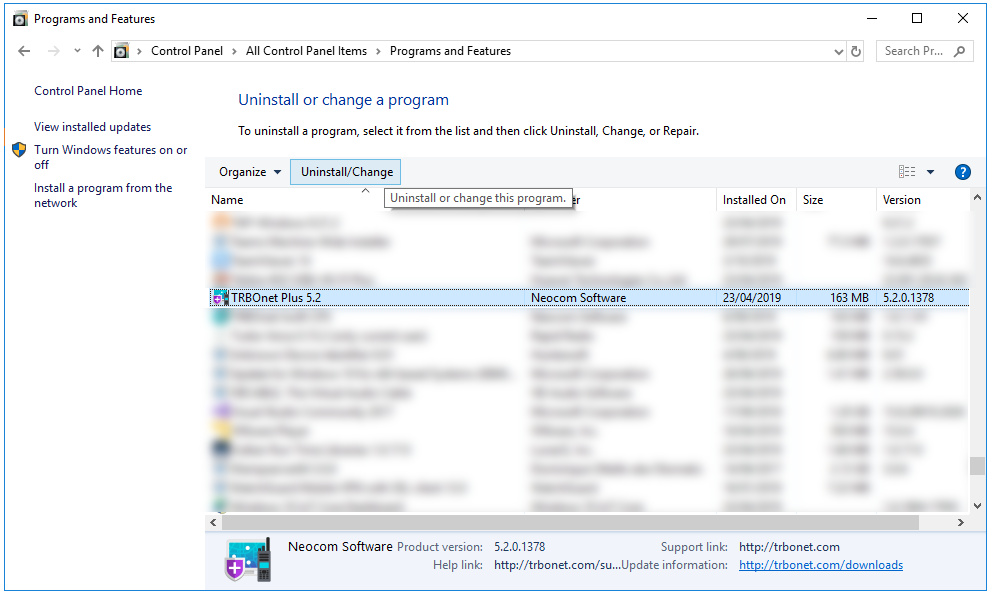Click the Help question mark icon
The width and height of the screenshot is (992, 599).
(x=962, y=172)
